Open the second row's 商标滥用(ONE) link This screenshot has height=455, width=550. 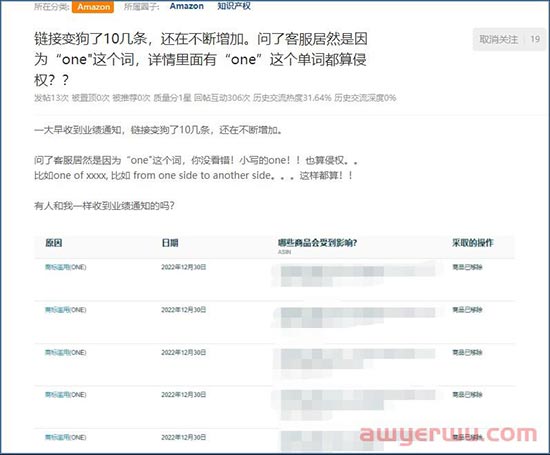(x=66, y=310)
